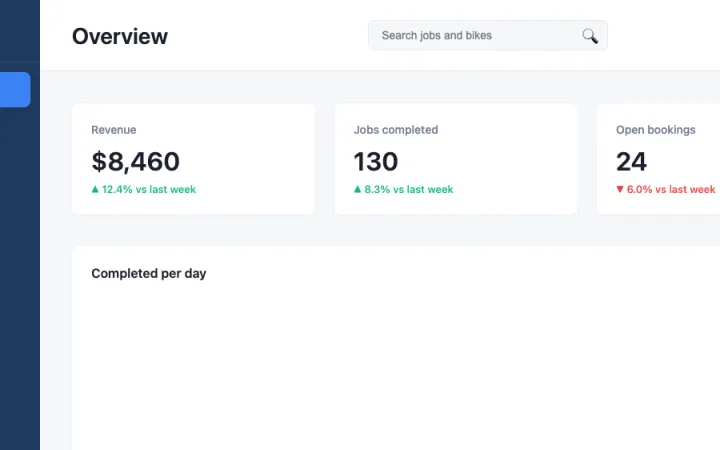The height and width of the screenshot is (450, 720).
Task: Click the 12.4% vs last week change
Action: tap(144, 189)
